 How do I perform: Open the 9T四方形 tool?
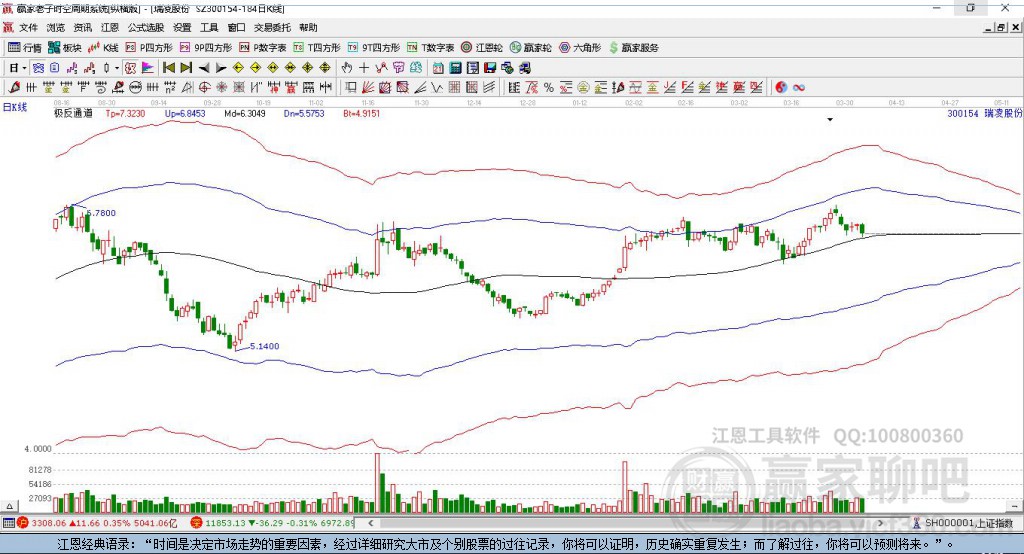[374, 48]
